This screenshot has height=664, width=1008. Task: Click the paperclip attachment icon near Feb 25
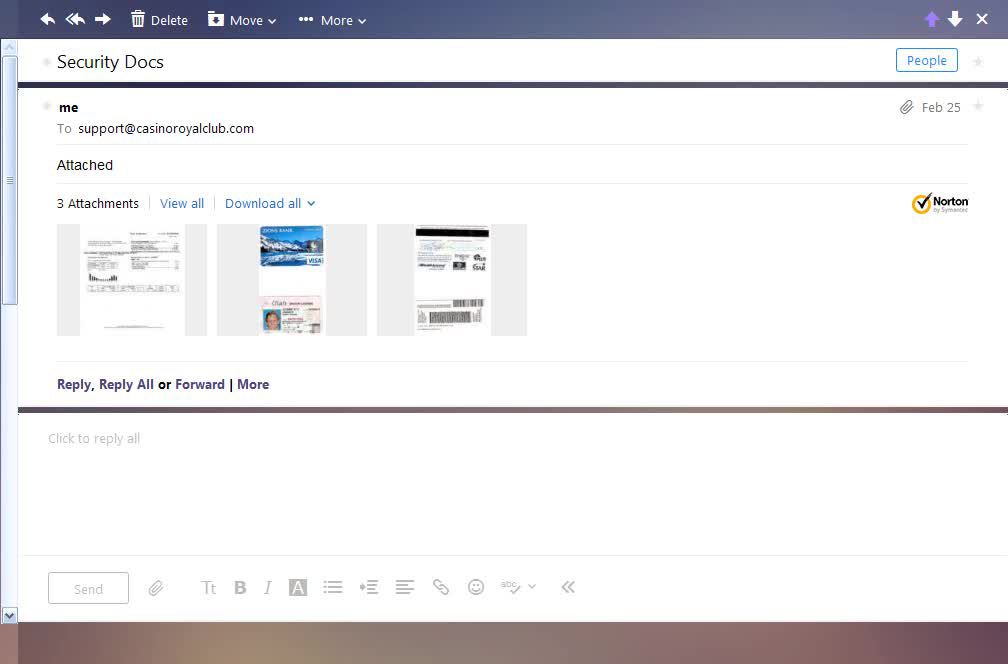pos(906,107)
